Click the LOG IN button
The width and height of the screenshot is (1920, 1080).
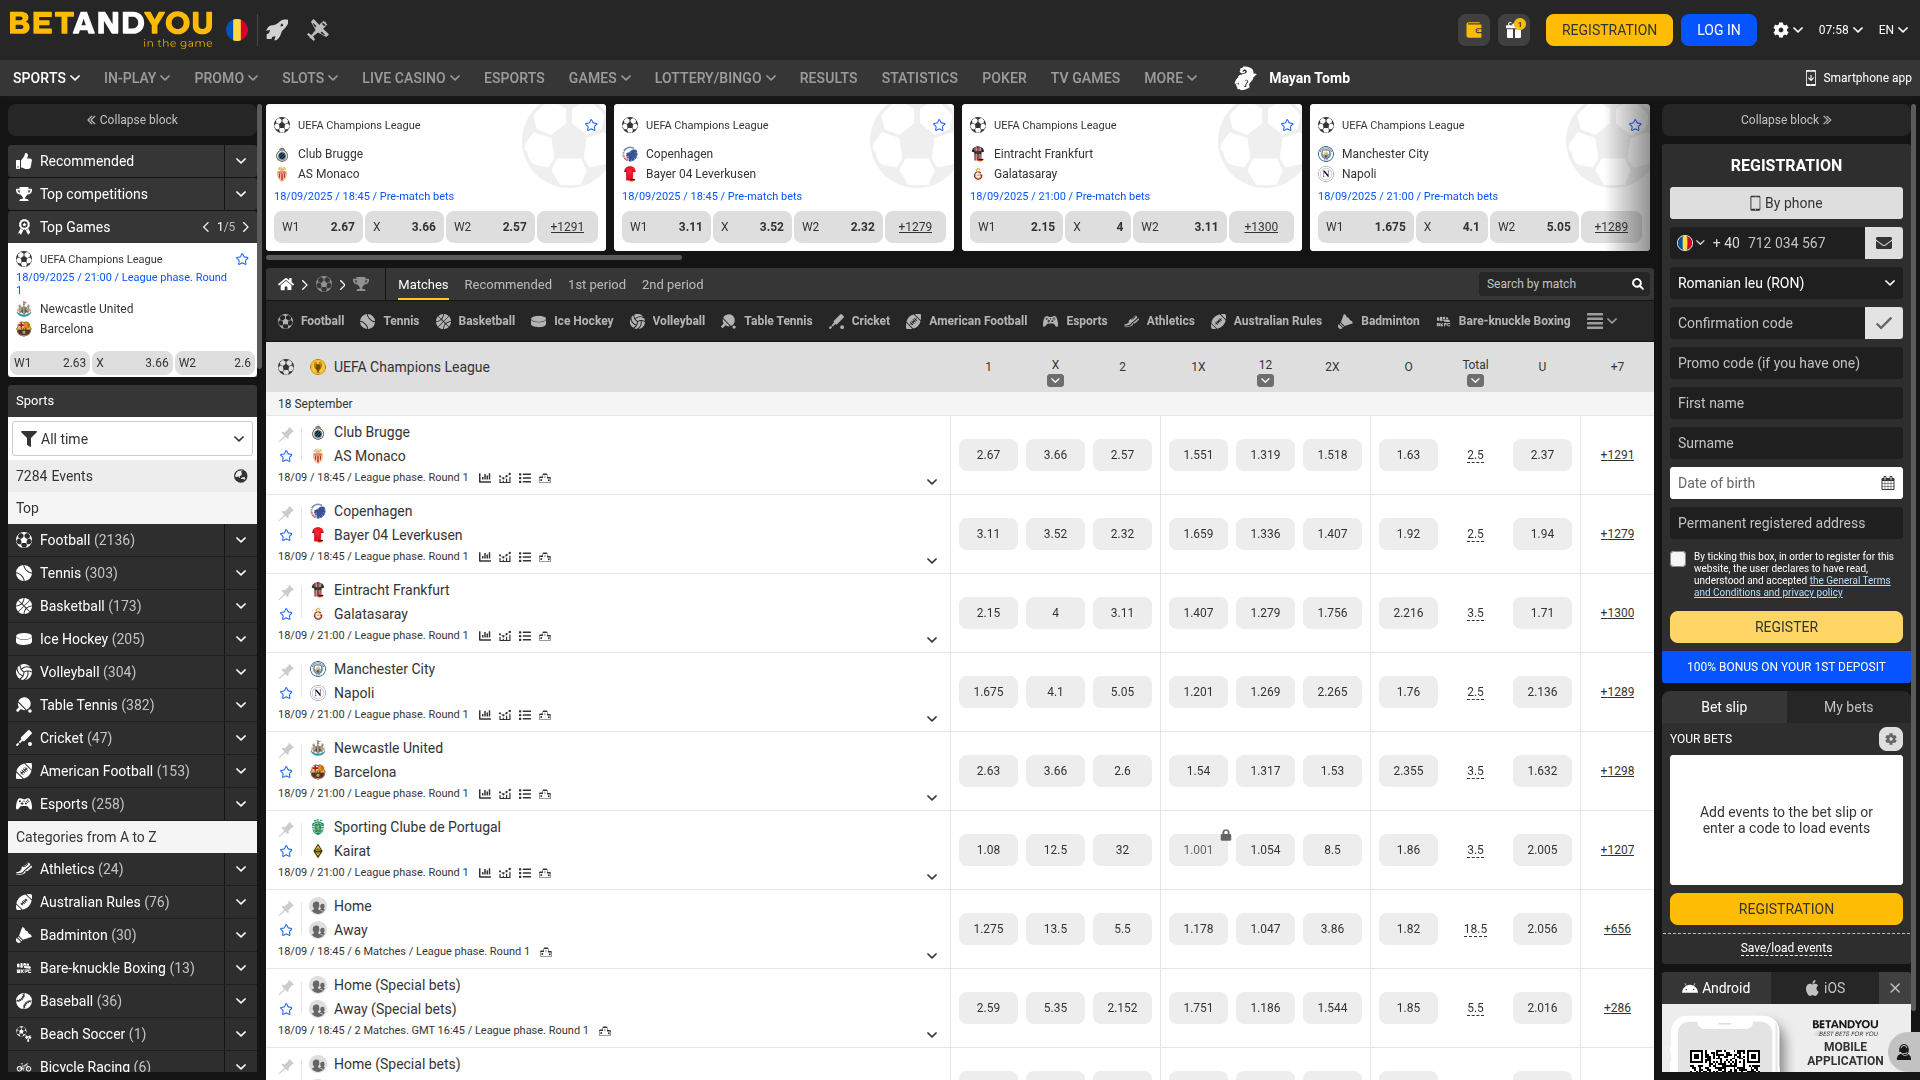point(1718,30)
